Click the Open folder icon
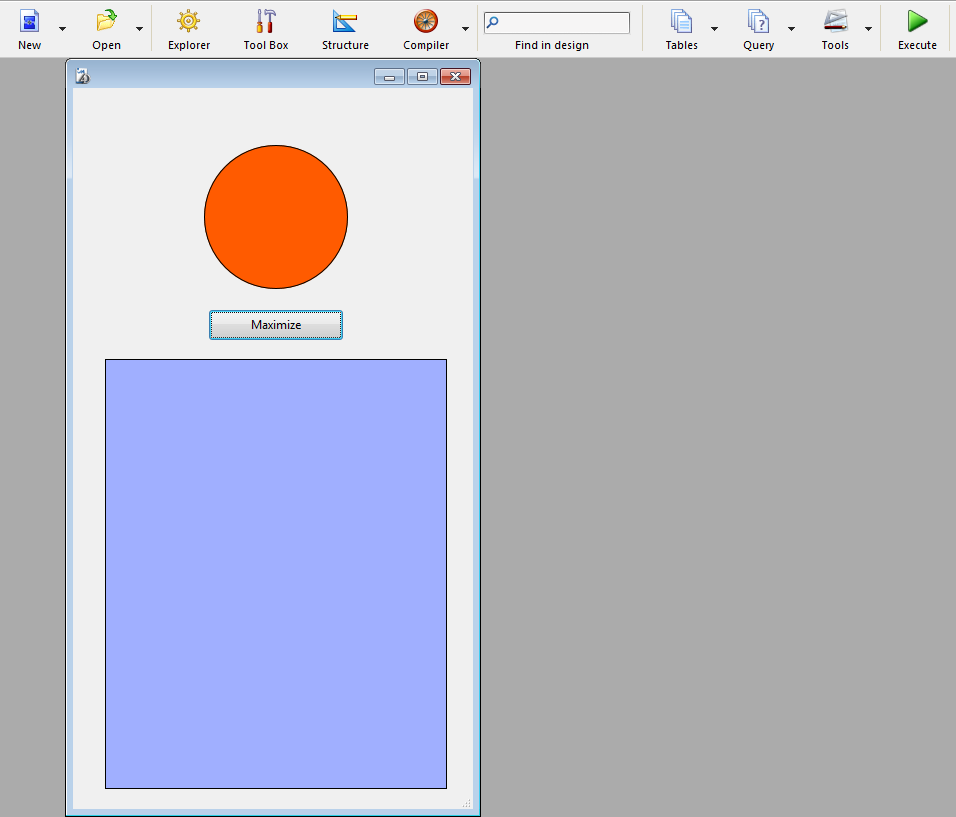The width and height of the screenshot is (956, 817). [x=106, y=22]
